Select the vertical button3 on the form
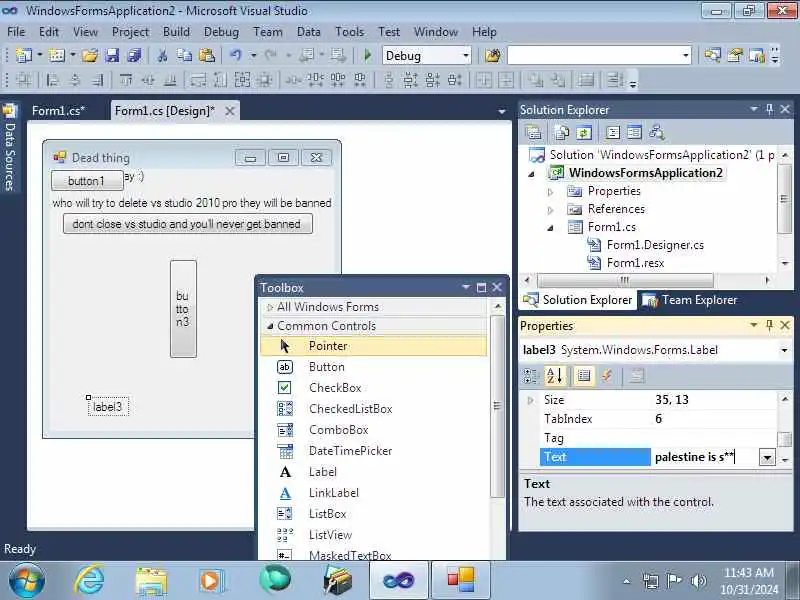800x600 pixels. [x=183, y=309]
